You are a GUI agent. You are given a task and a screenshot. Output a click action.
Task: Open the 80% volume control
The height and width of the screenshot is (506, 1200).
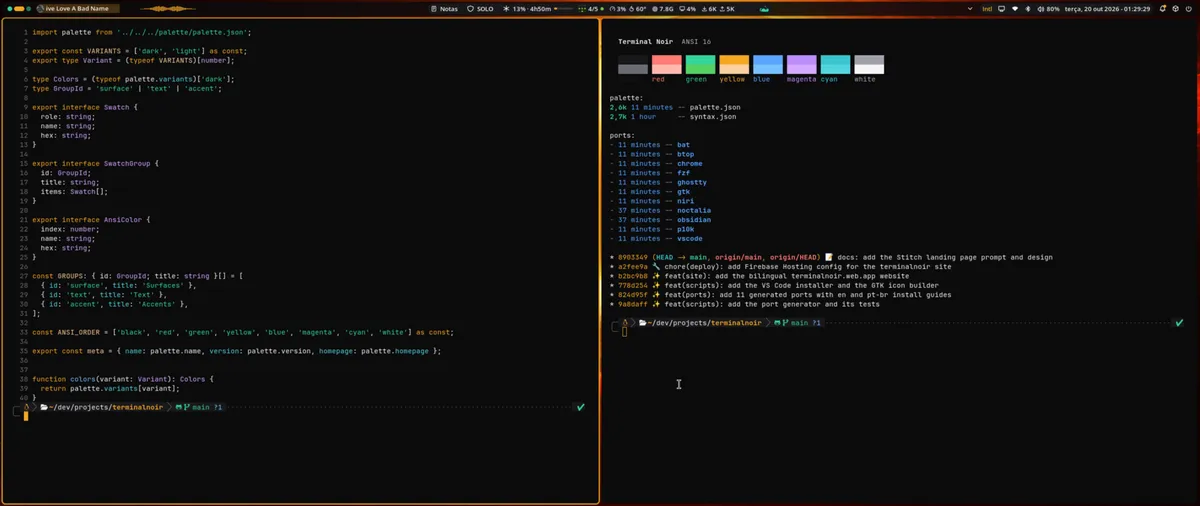coord(1048,9)
